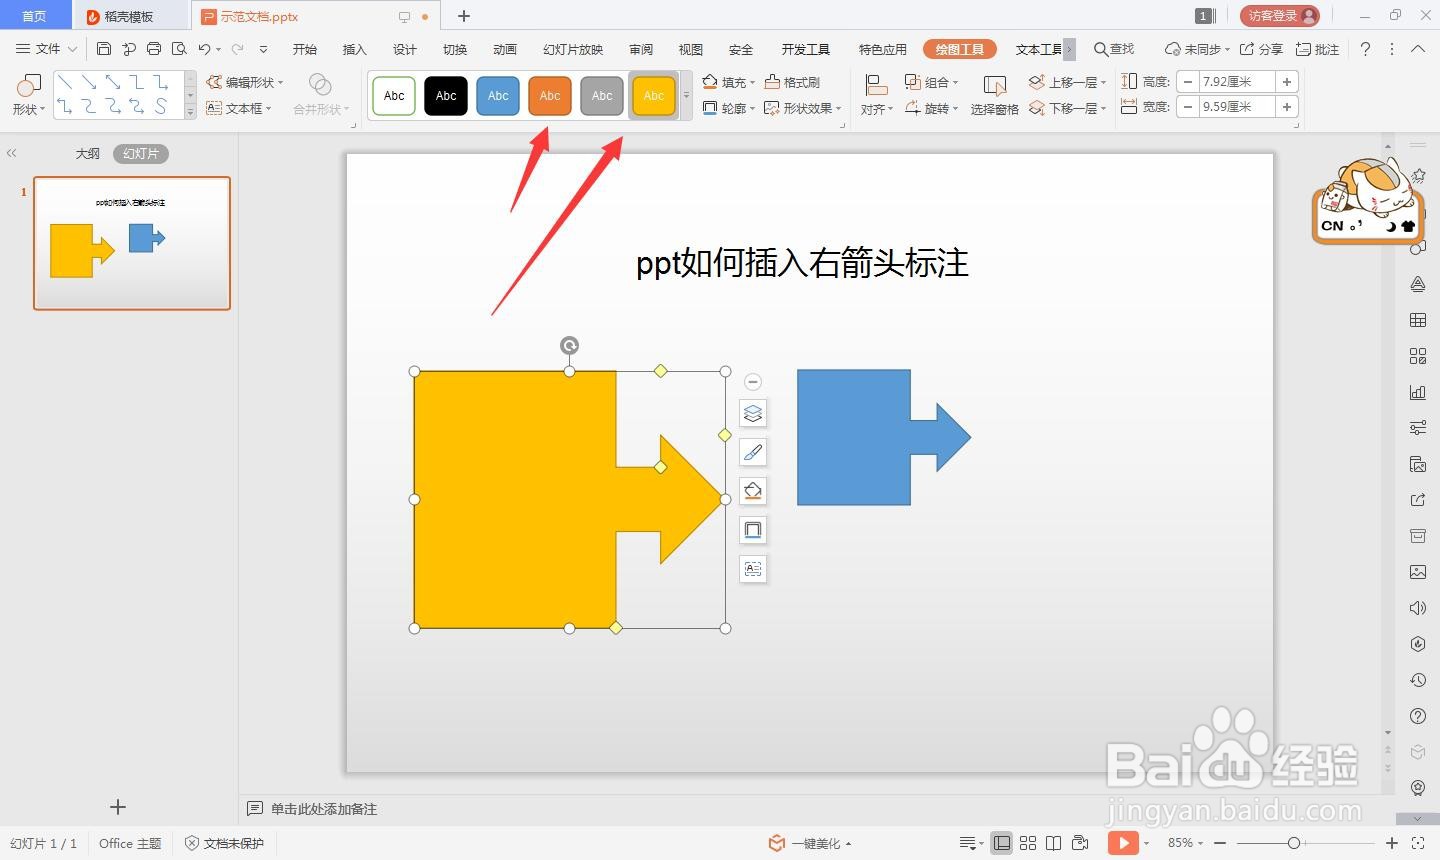This screenshot has width=1440, height=860.
Task: Open the layers icon in floating shape toolbar
Action: tap(753, 413)
